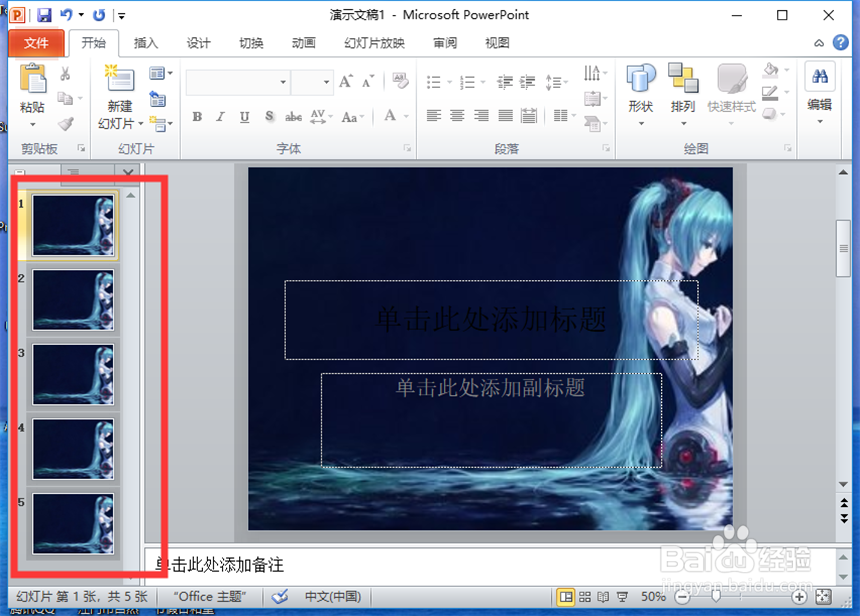Viewport: 860px width, 616px height.
Task: Click the Format Painter brush icon
Action: click(66, 123)
